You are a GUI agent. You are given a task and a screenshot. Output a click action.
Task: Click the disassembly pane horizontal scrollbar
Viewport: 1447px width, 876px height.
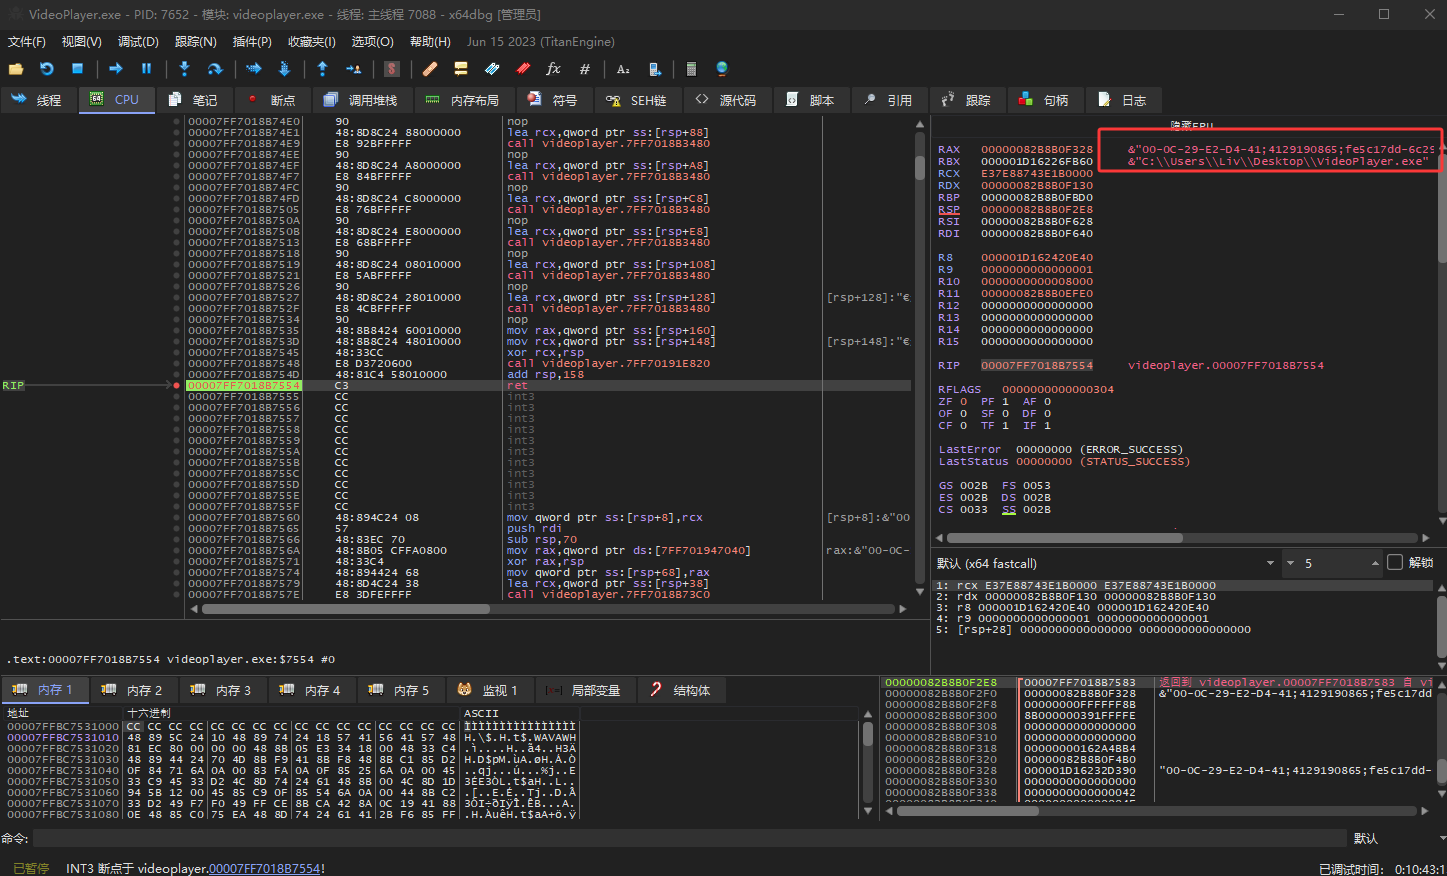pyautogui.click(x=345, y=608)
